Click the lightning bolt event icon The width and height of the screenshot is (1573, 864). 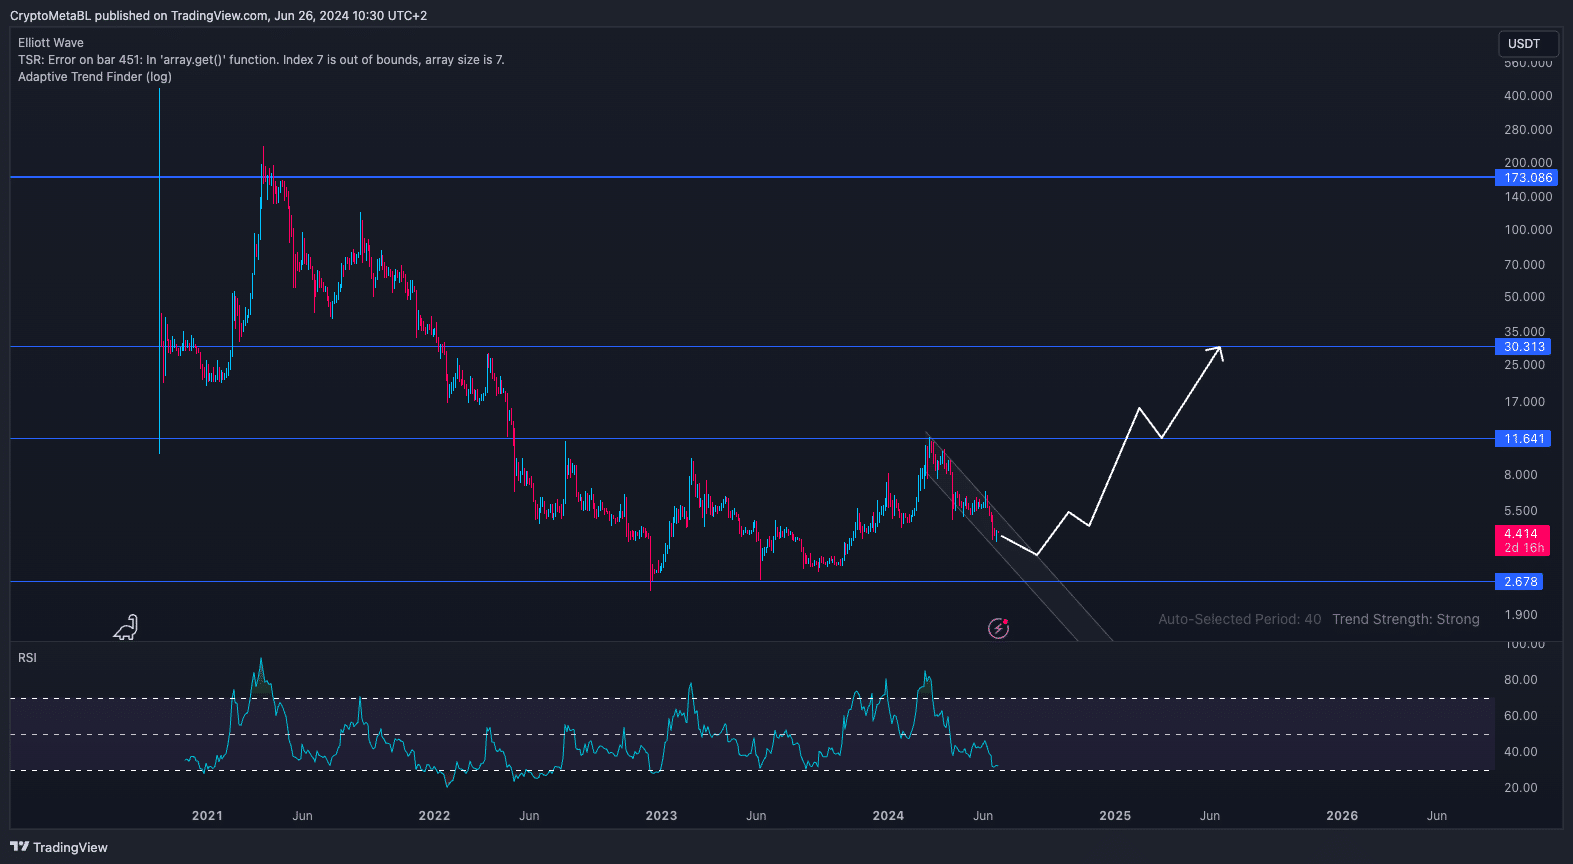[x=998, y=628]
